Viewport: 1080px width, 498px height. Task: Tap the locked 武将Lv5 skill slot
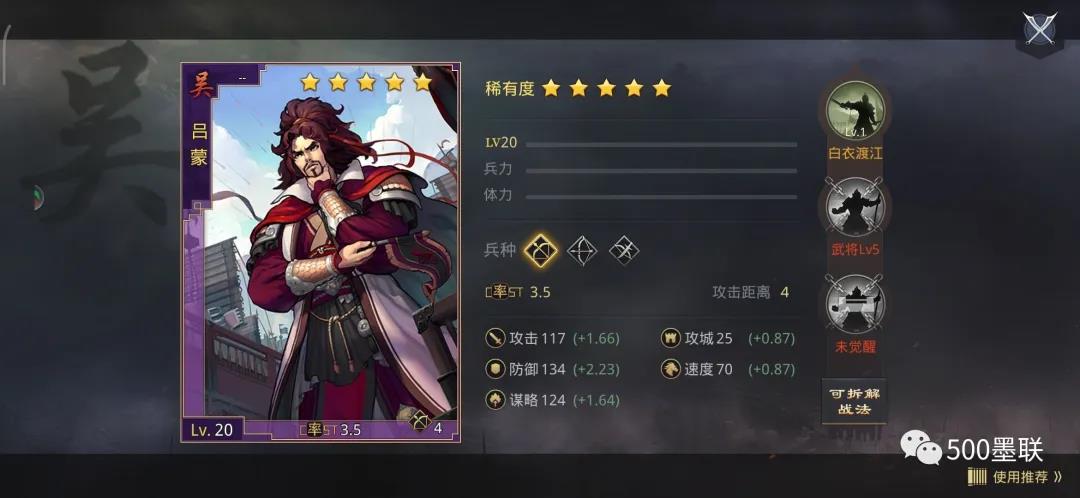(855, 207)
